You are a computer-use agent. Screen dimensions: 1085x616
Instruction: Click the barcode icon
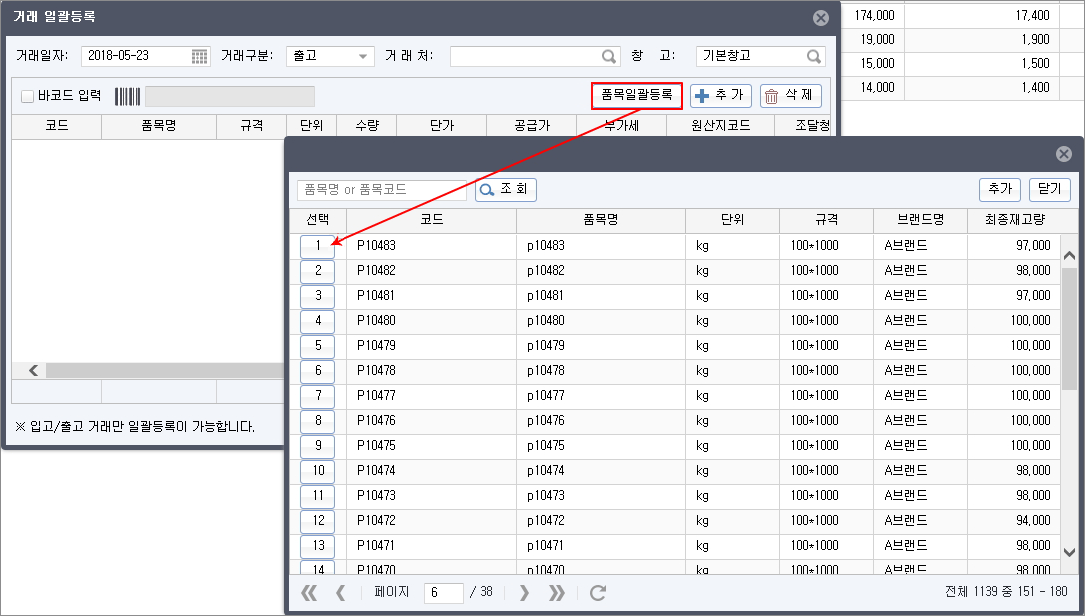point(127,96)
